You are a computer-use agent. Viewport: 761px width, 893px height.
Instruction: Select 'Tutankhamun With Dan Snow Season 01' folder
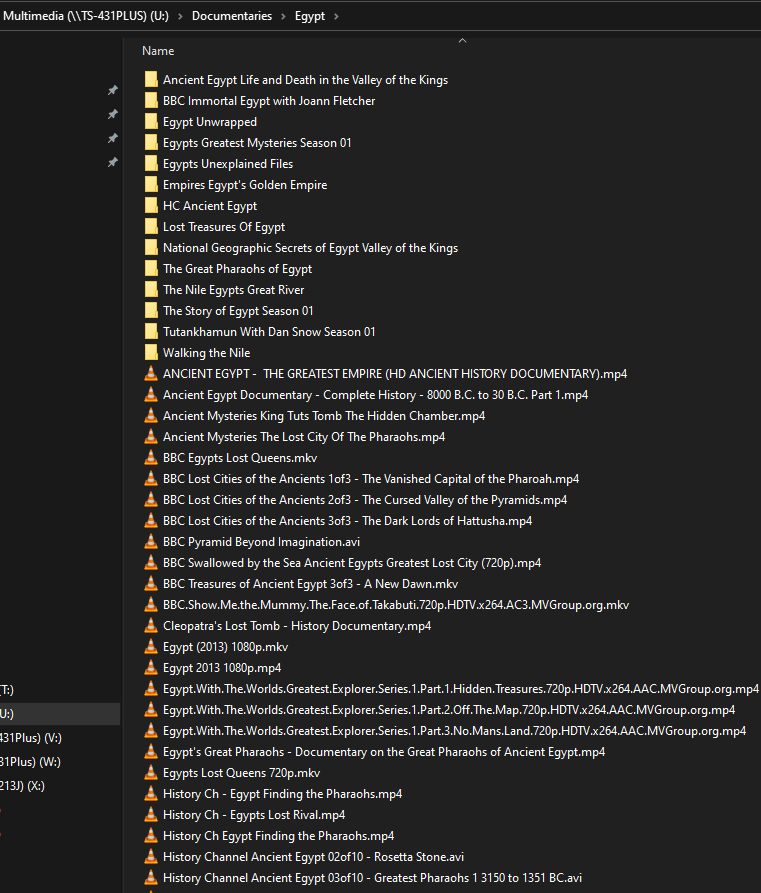click(269, 331)
